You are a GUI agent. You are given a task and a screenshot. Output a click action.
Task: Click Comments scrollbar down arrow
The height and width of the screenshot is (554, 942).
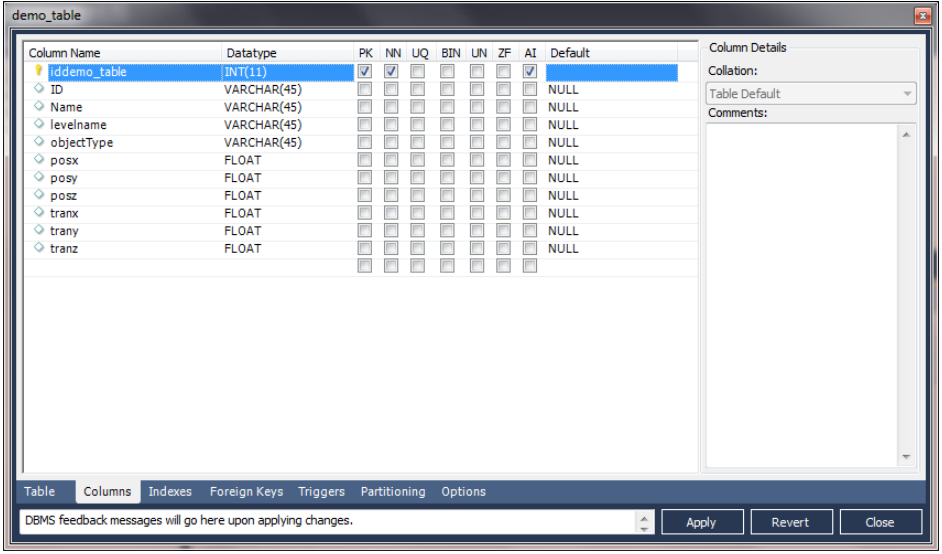[907, 457]
